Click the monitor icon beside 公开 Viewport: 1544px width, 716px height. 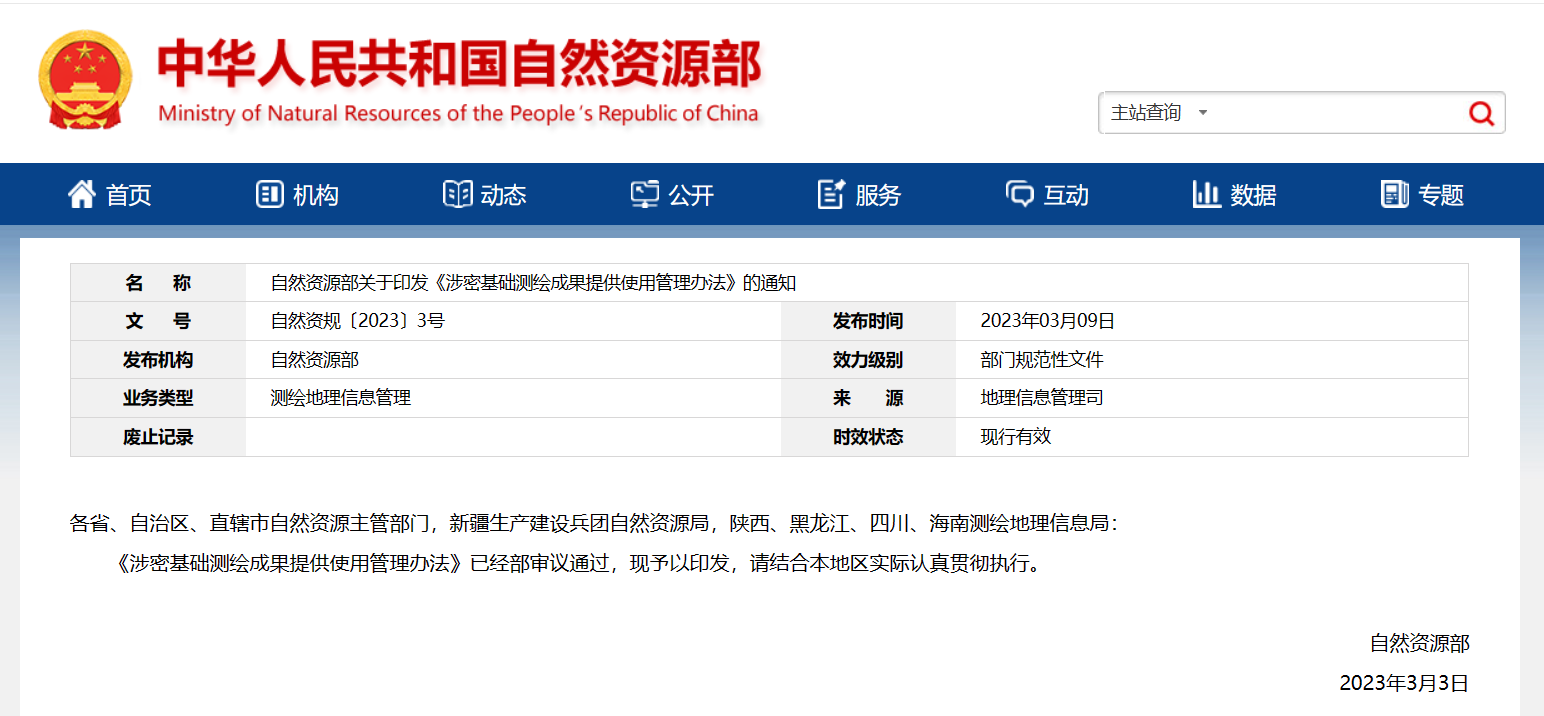coord(645,194)
